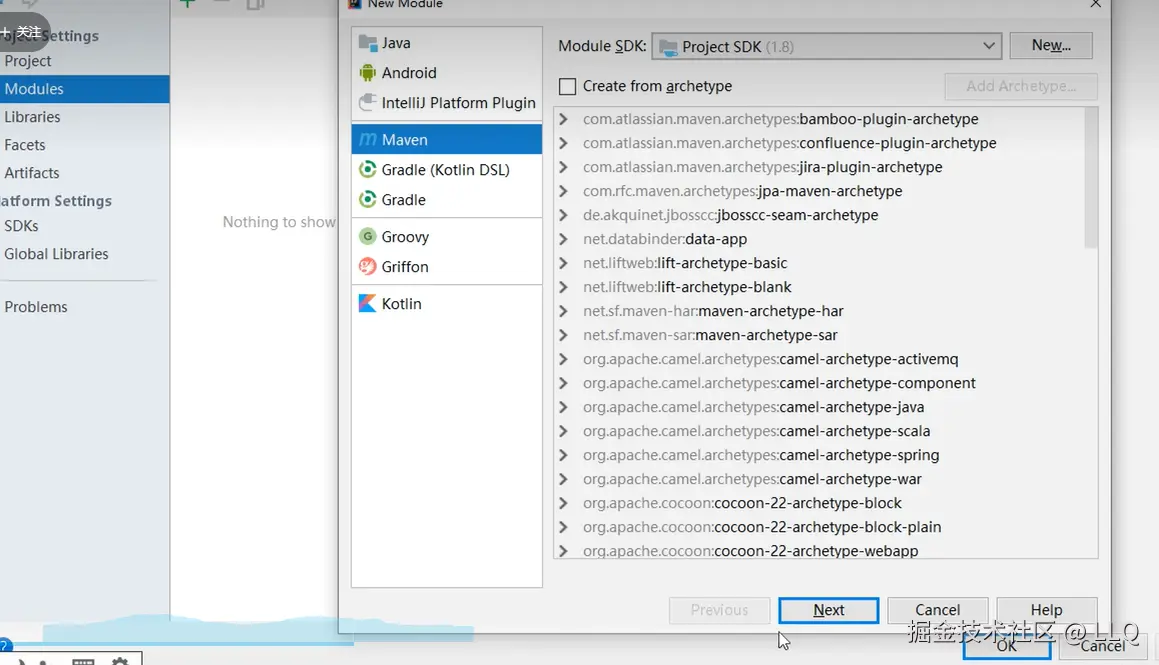Expand bamboo-plugin-archetype entry
The width and height of the screenshot is (1159, 665).
pyautogui.click(x=563, y=119)
